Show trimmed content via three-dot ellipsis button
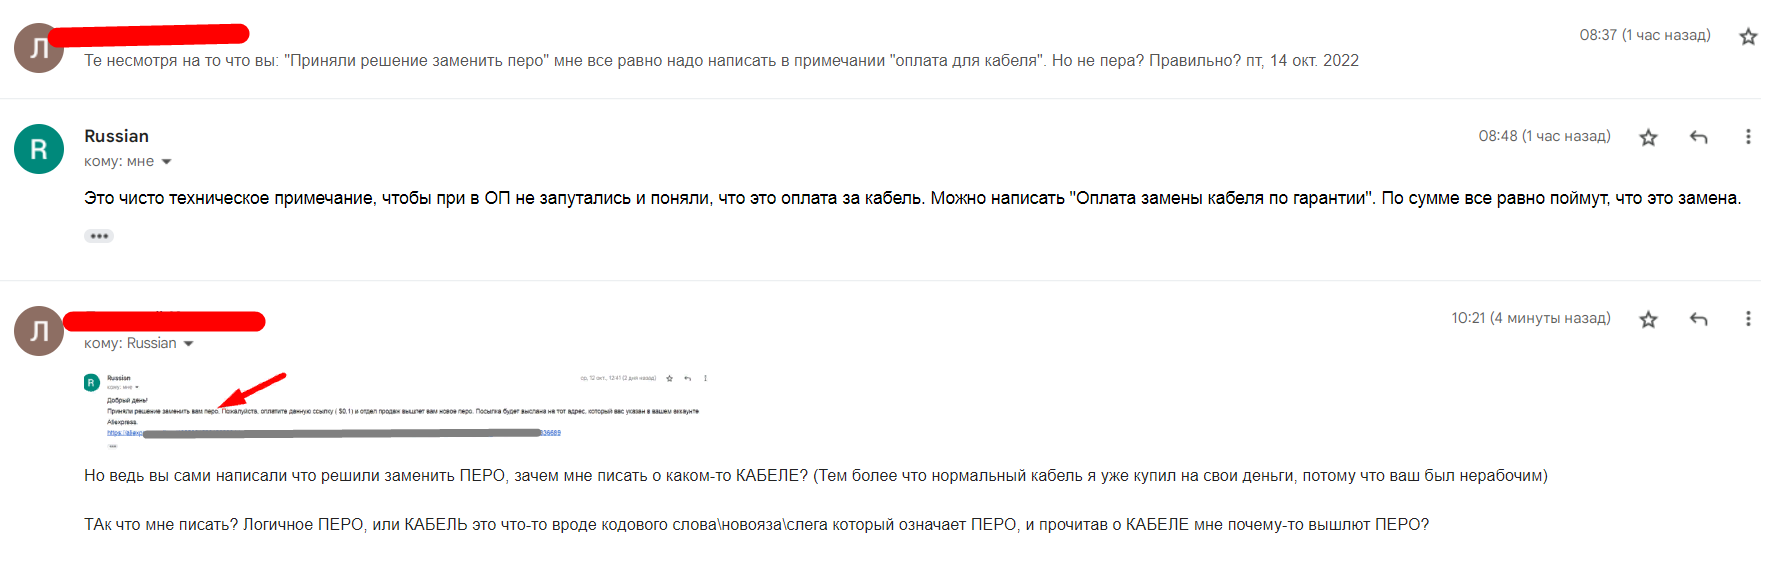The image size is (1778, 569). point(99,236)
